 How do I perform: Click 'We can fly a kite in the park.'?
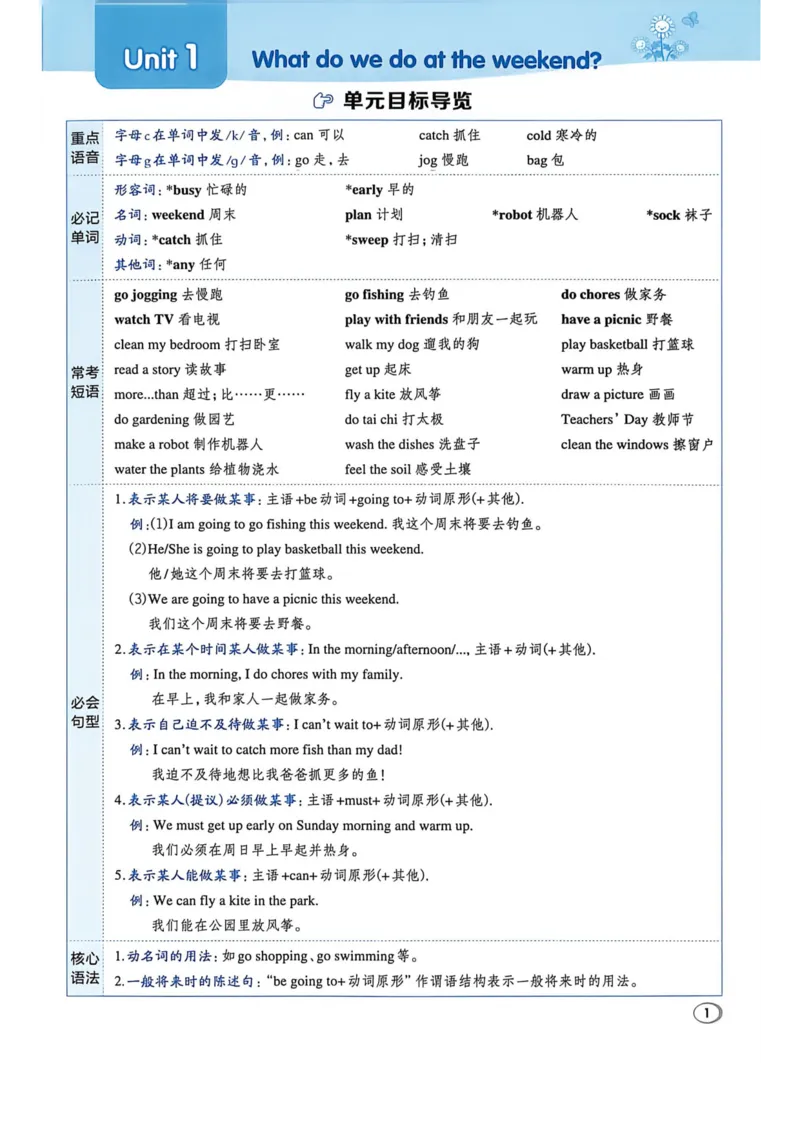click(x=236, y=901)
